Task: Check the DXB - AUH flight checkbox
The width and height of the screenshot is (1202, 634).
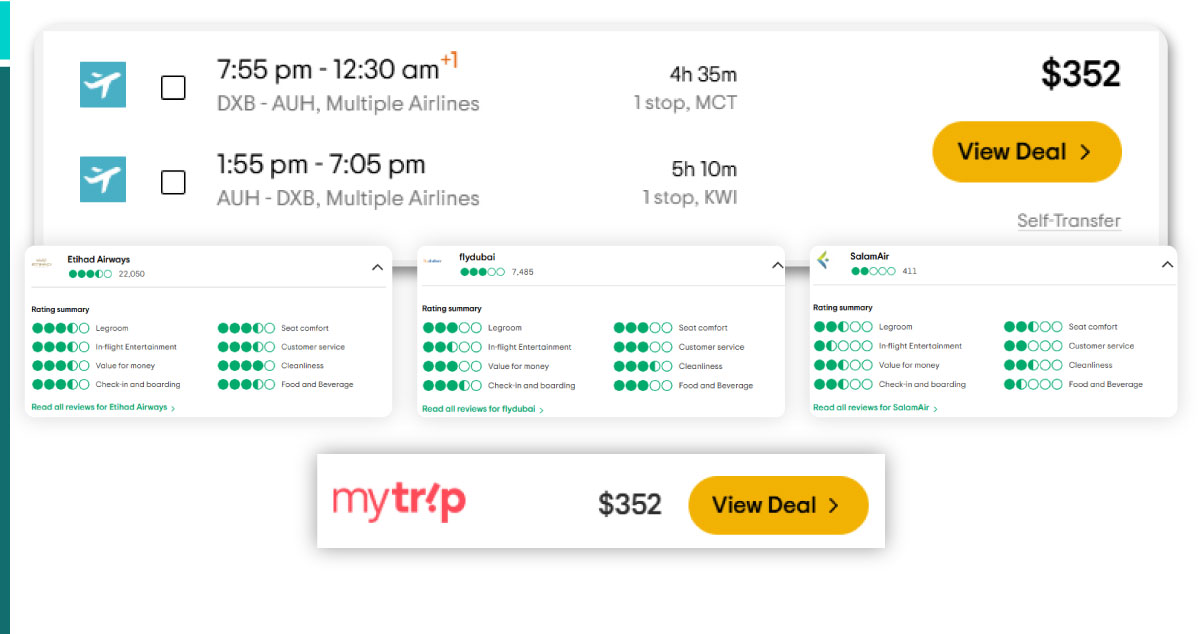Action: click(x=173, y=88)
